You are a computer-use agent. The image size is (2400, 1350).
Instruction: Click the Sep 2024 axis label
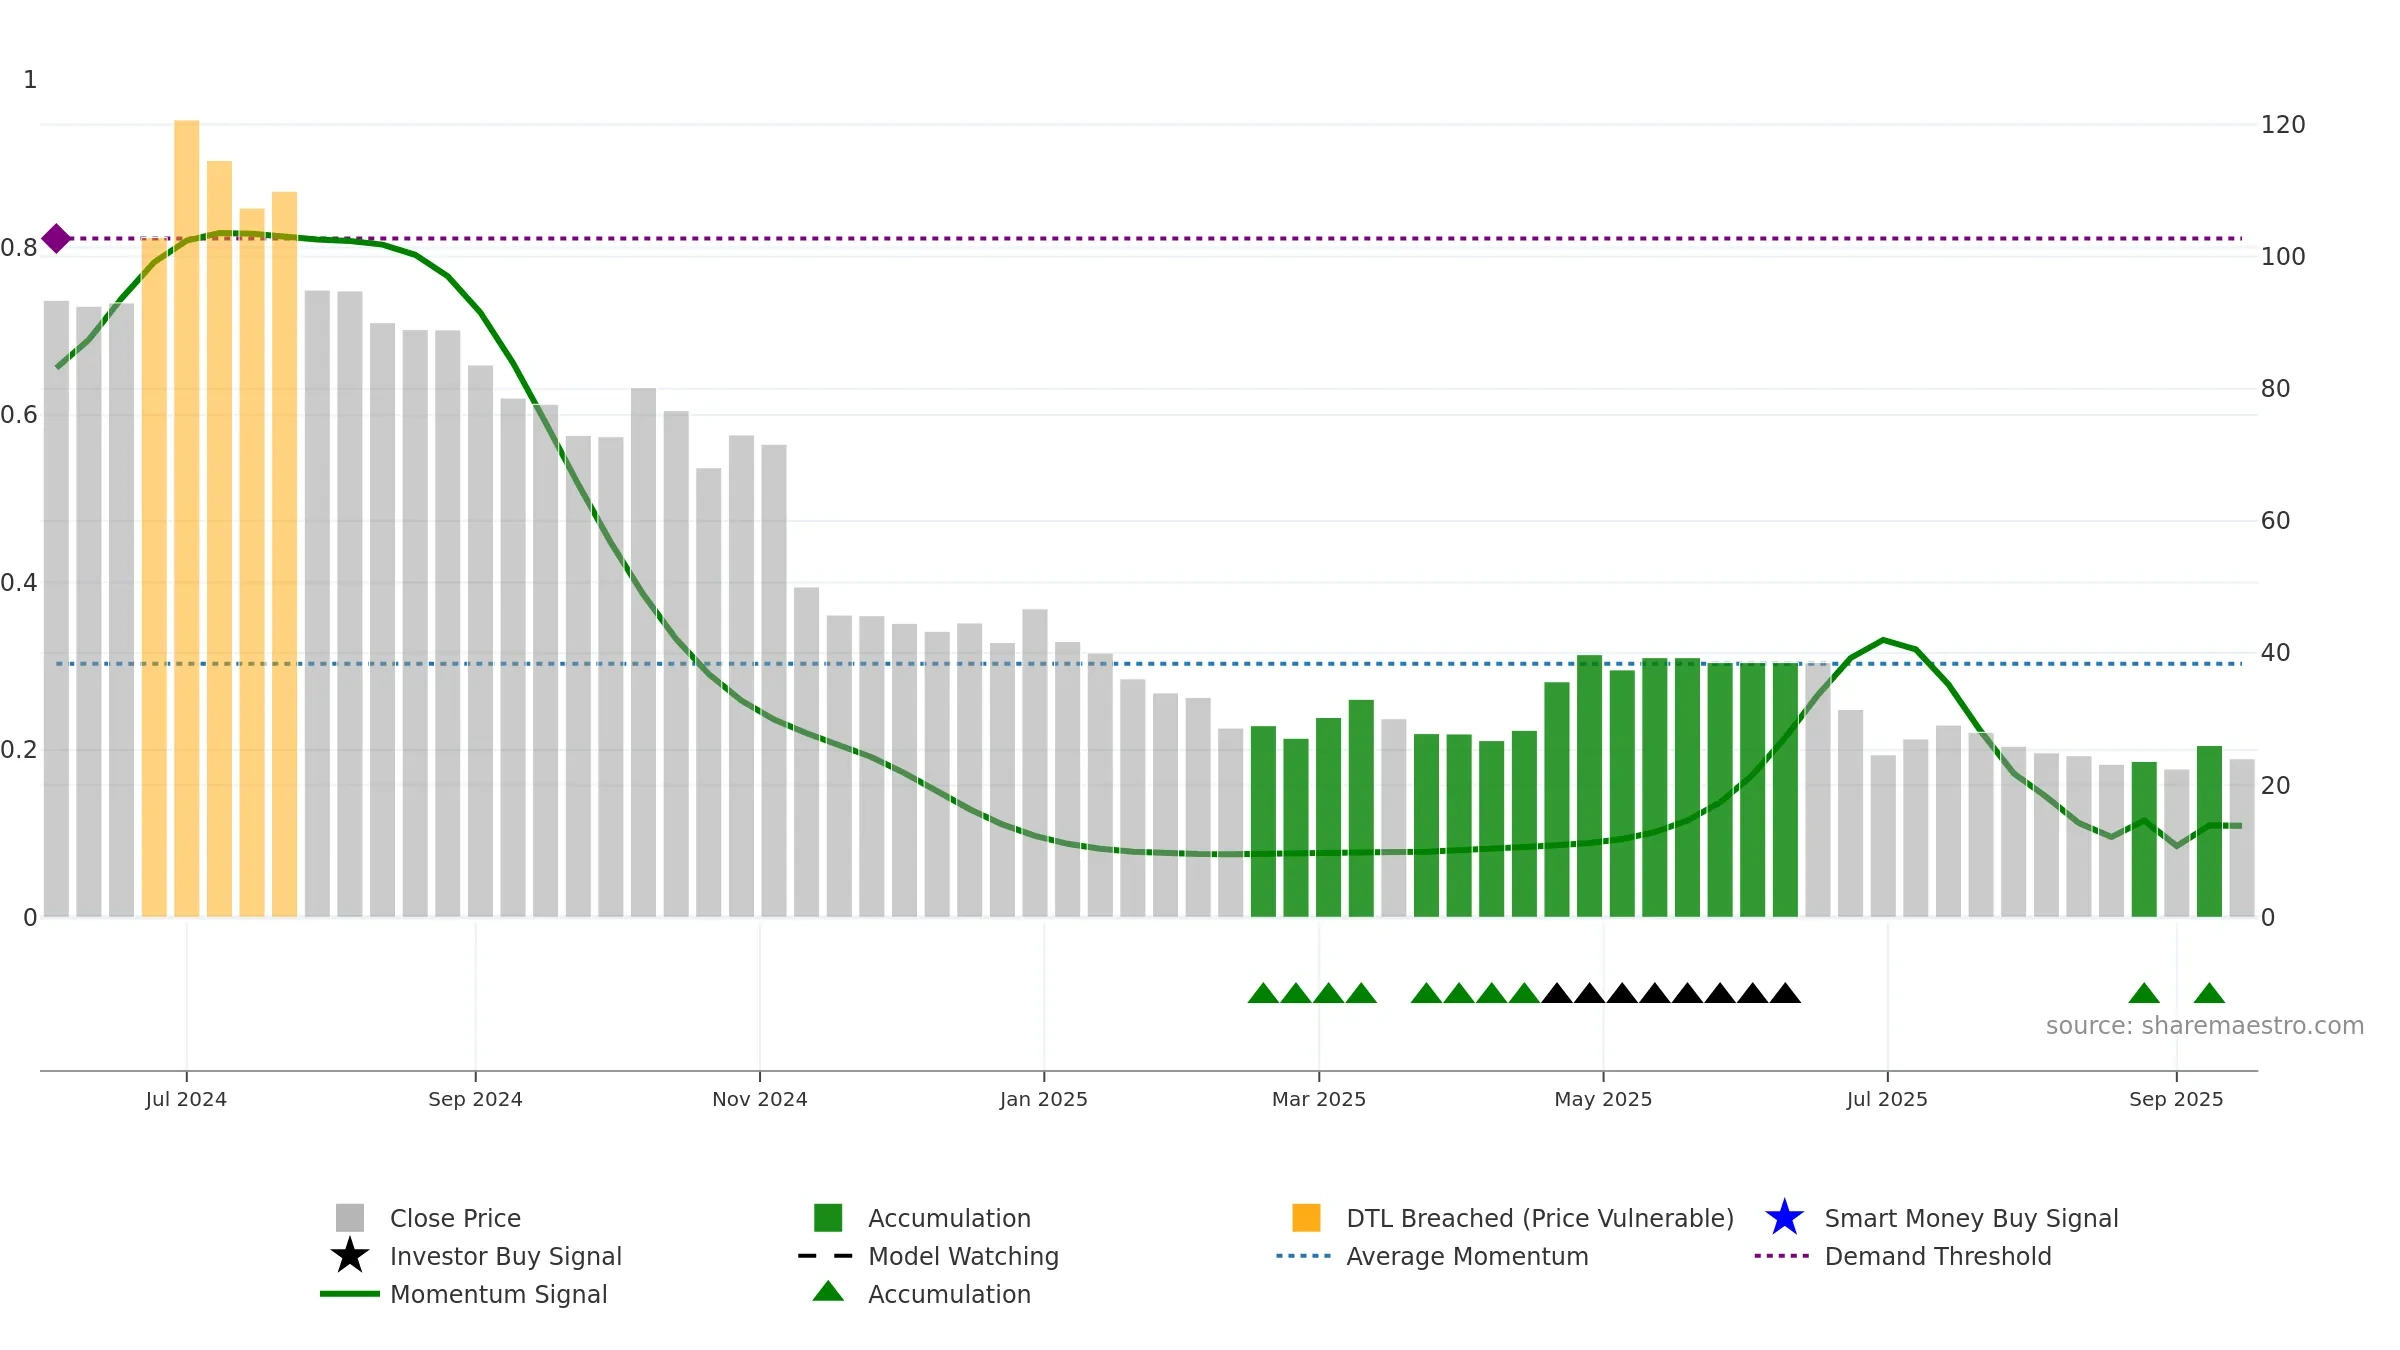tap(475, 1099)
